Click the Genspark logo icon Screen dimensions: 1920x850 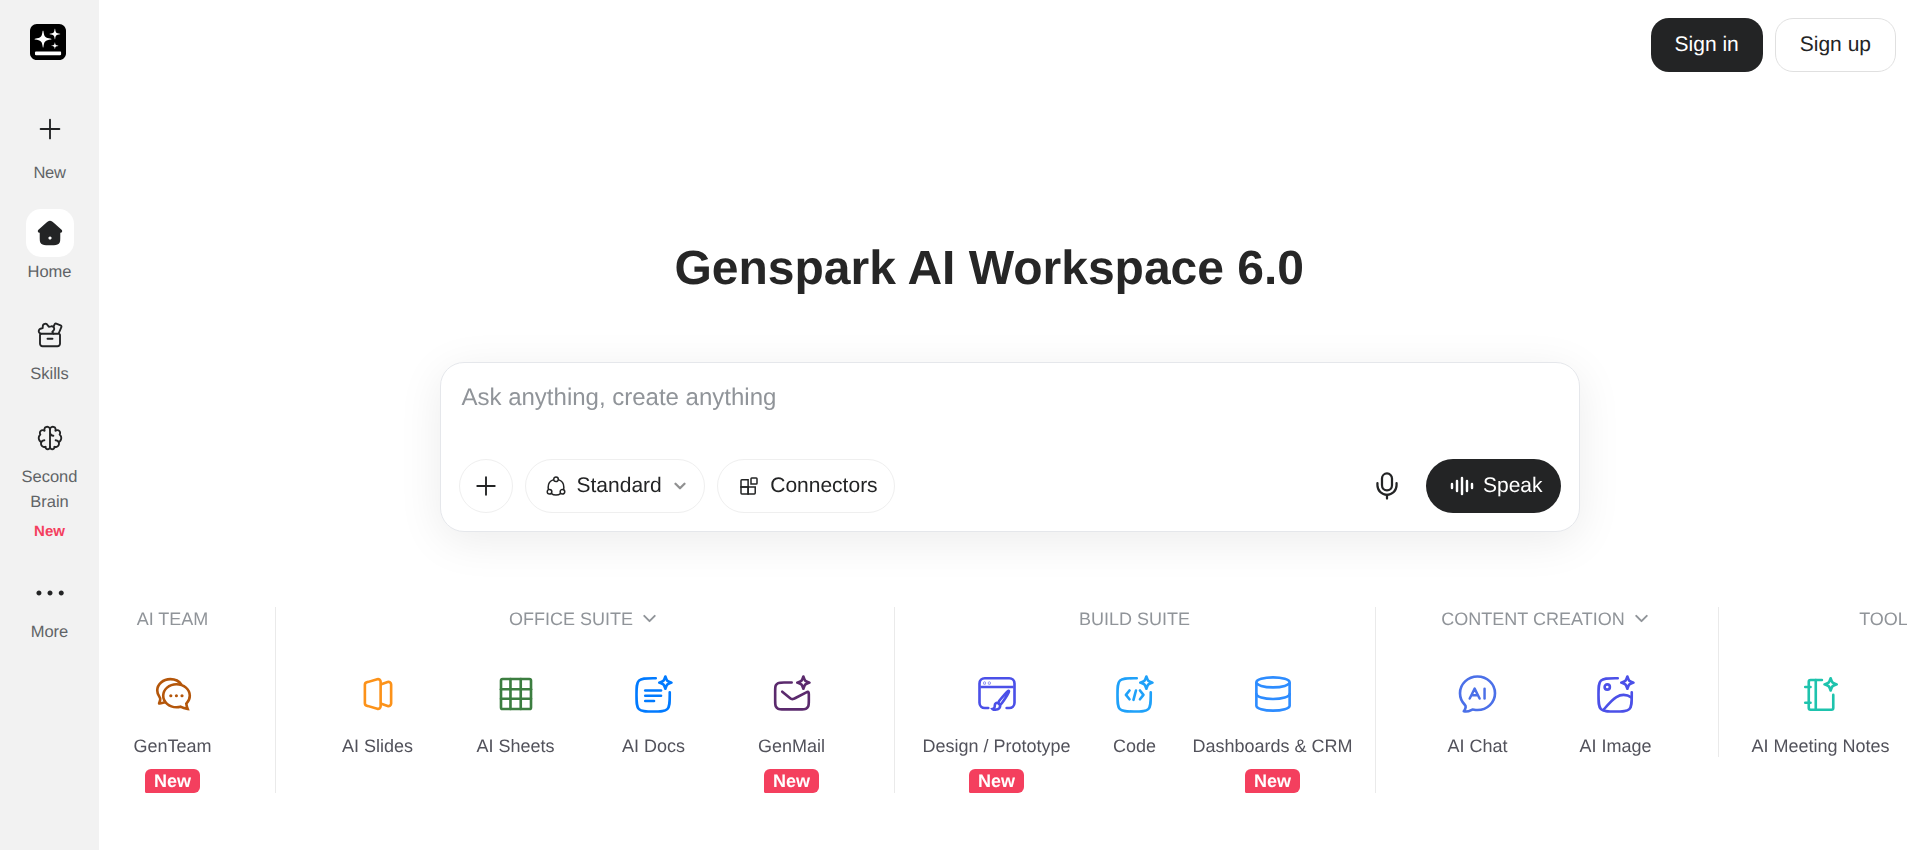[48, 42]
